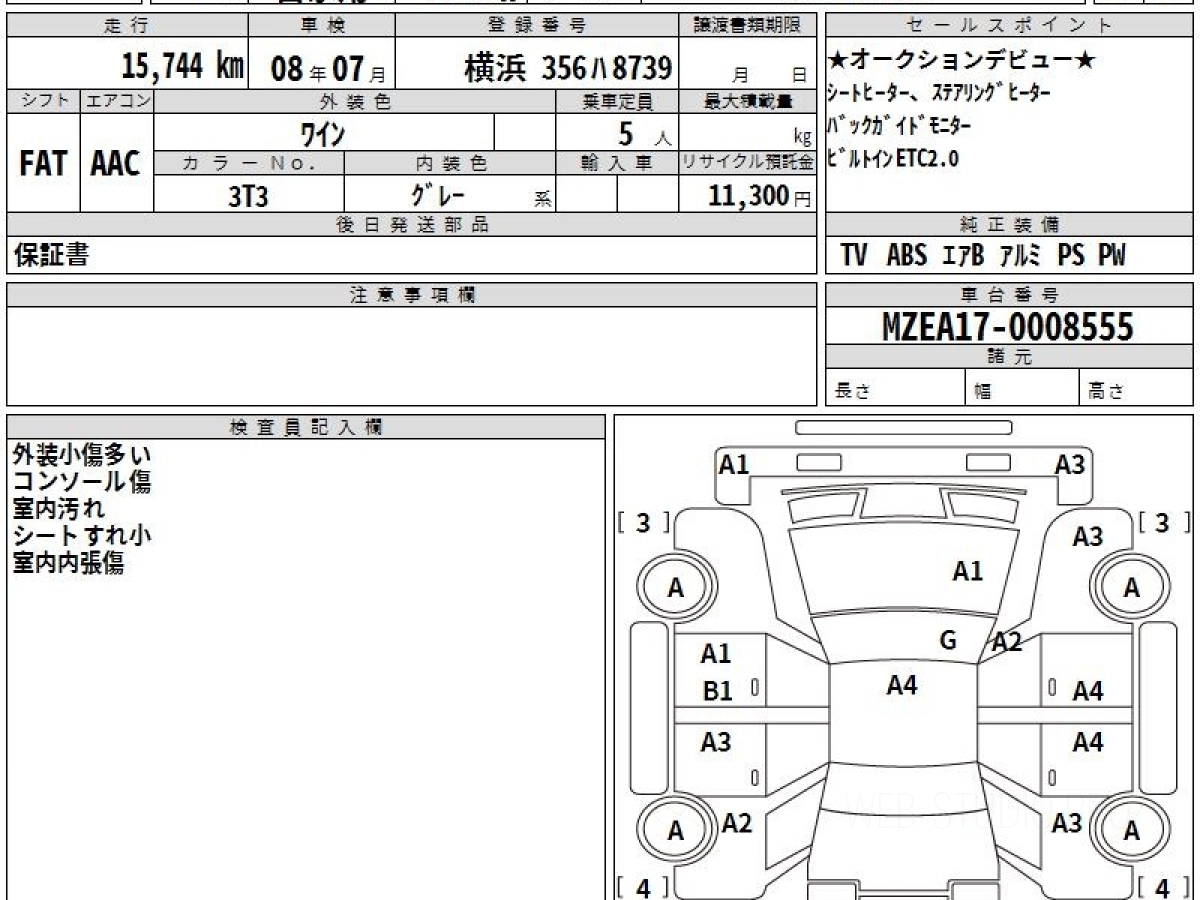Click the 後日発送部品 header
The image size is (1200, 900).
(x=411, y=225)
